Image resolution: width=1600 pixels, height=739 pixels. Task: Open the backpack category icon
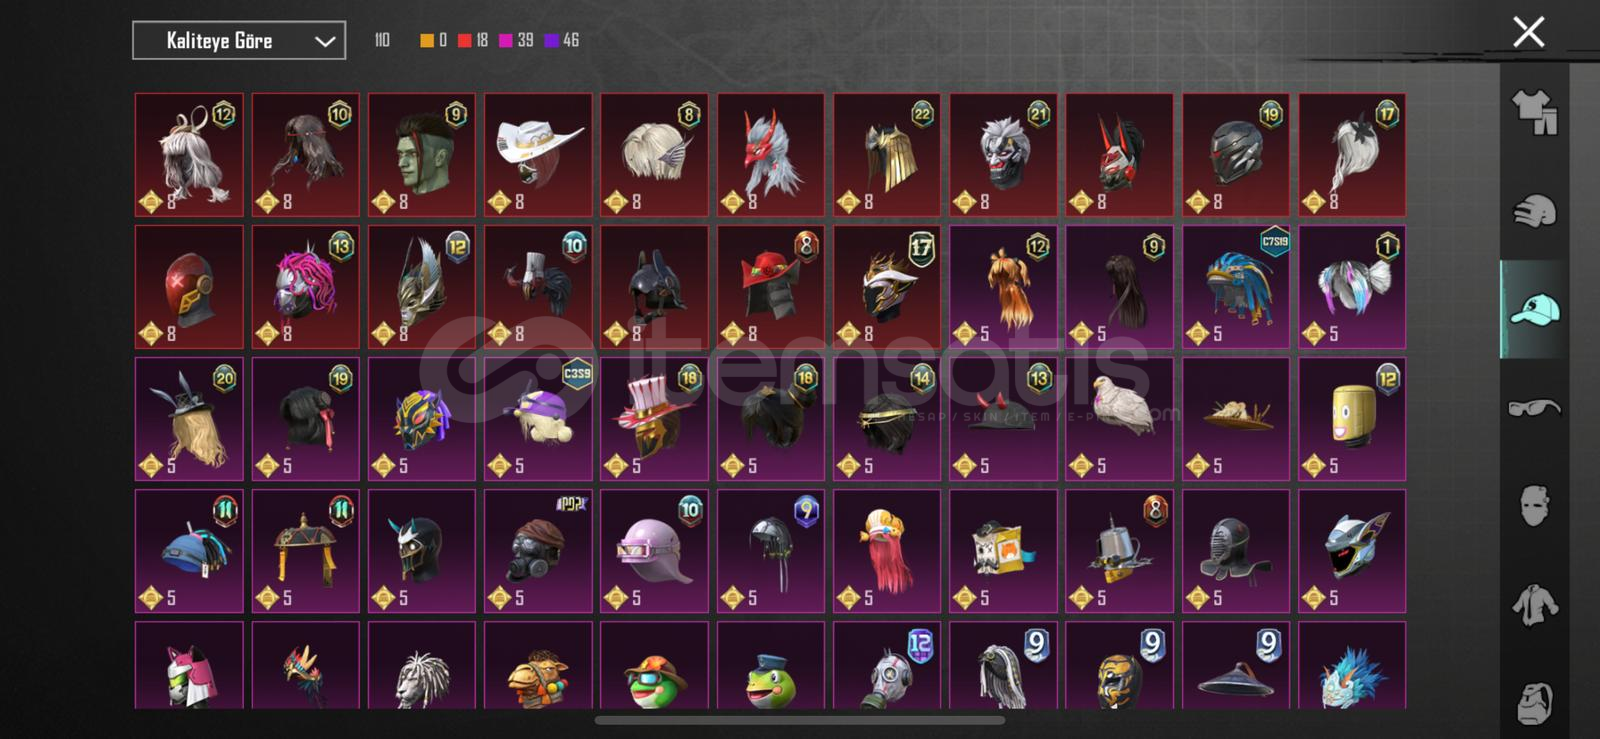tap(1534, 702)
